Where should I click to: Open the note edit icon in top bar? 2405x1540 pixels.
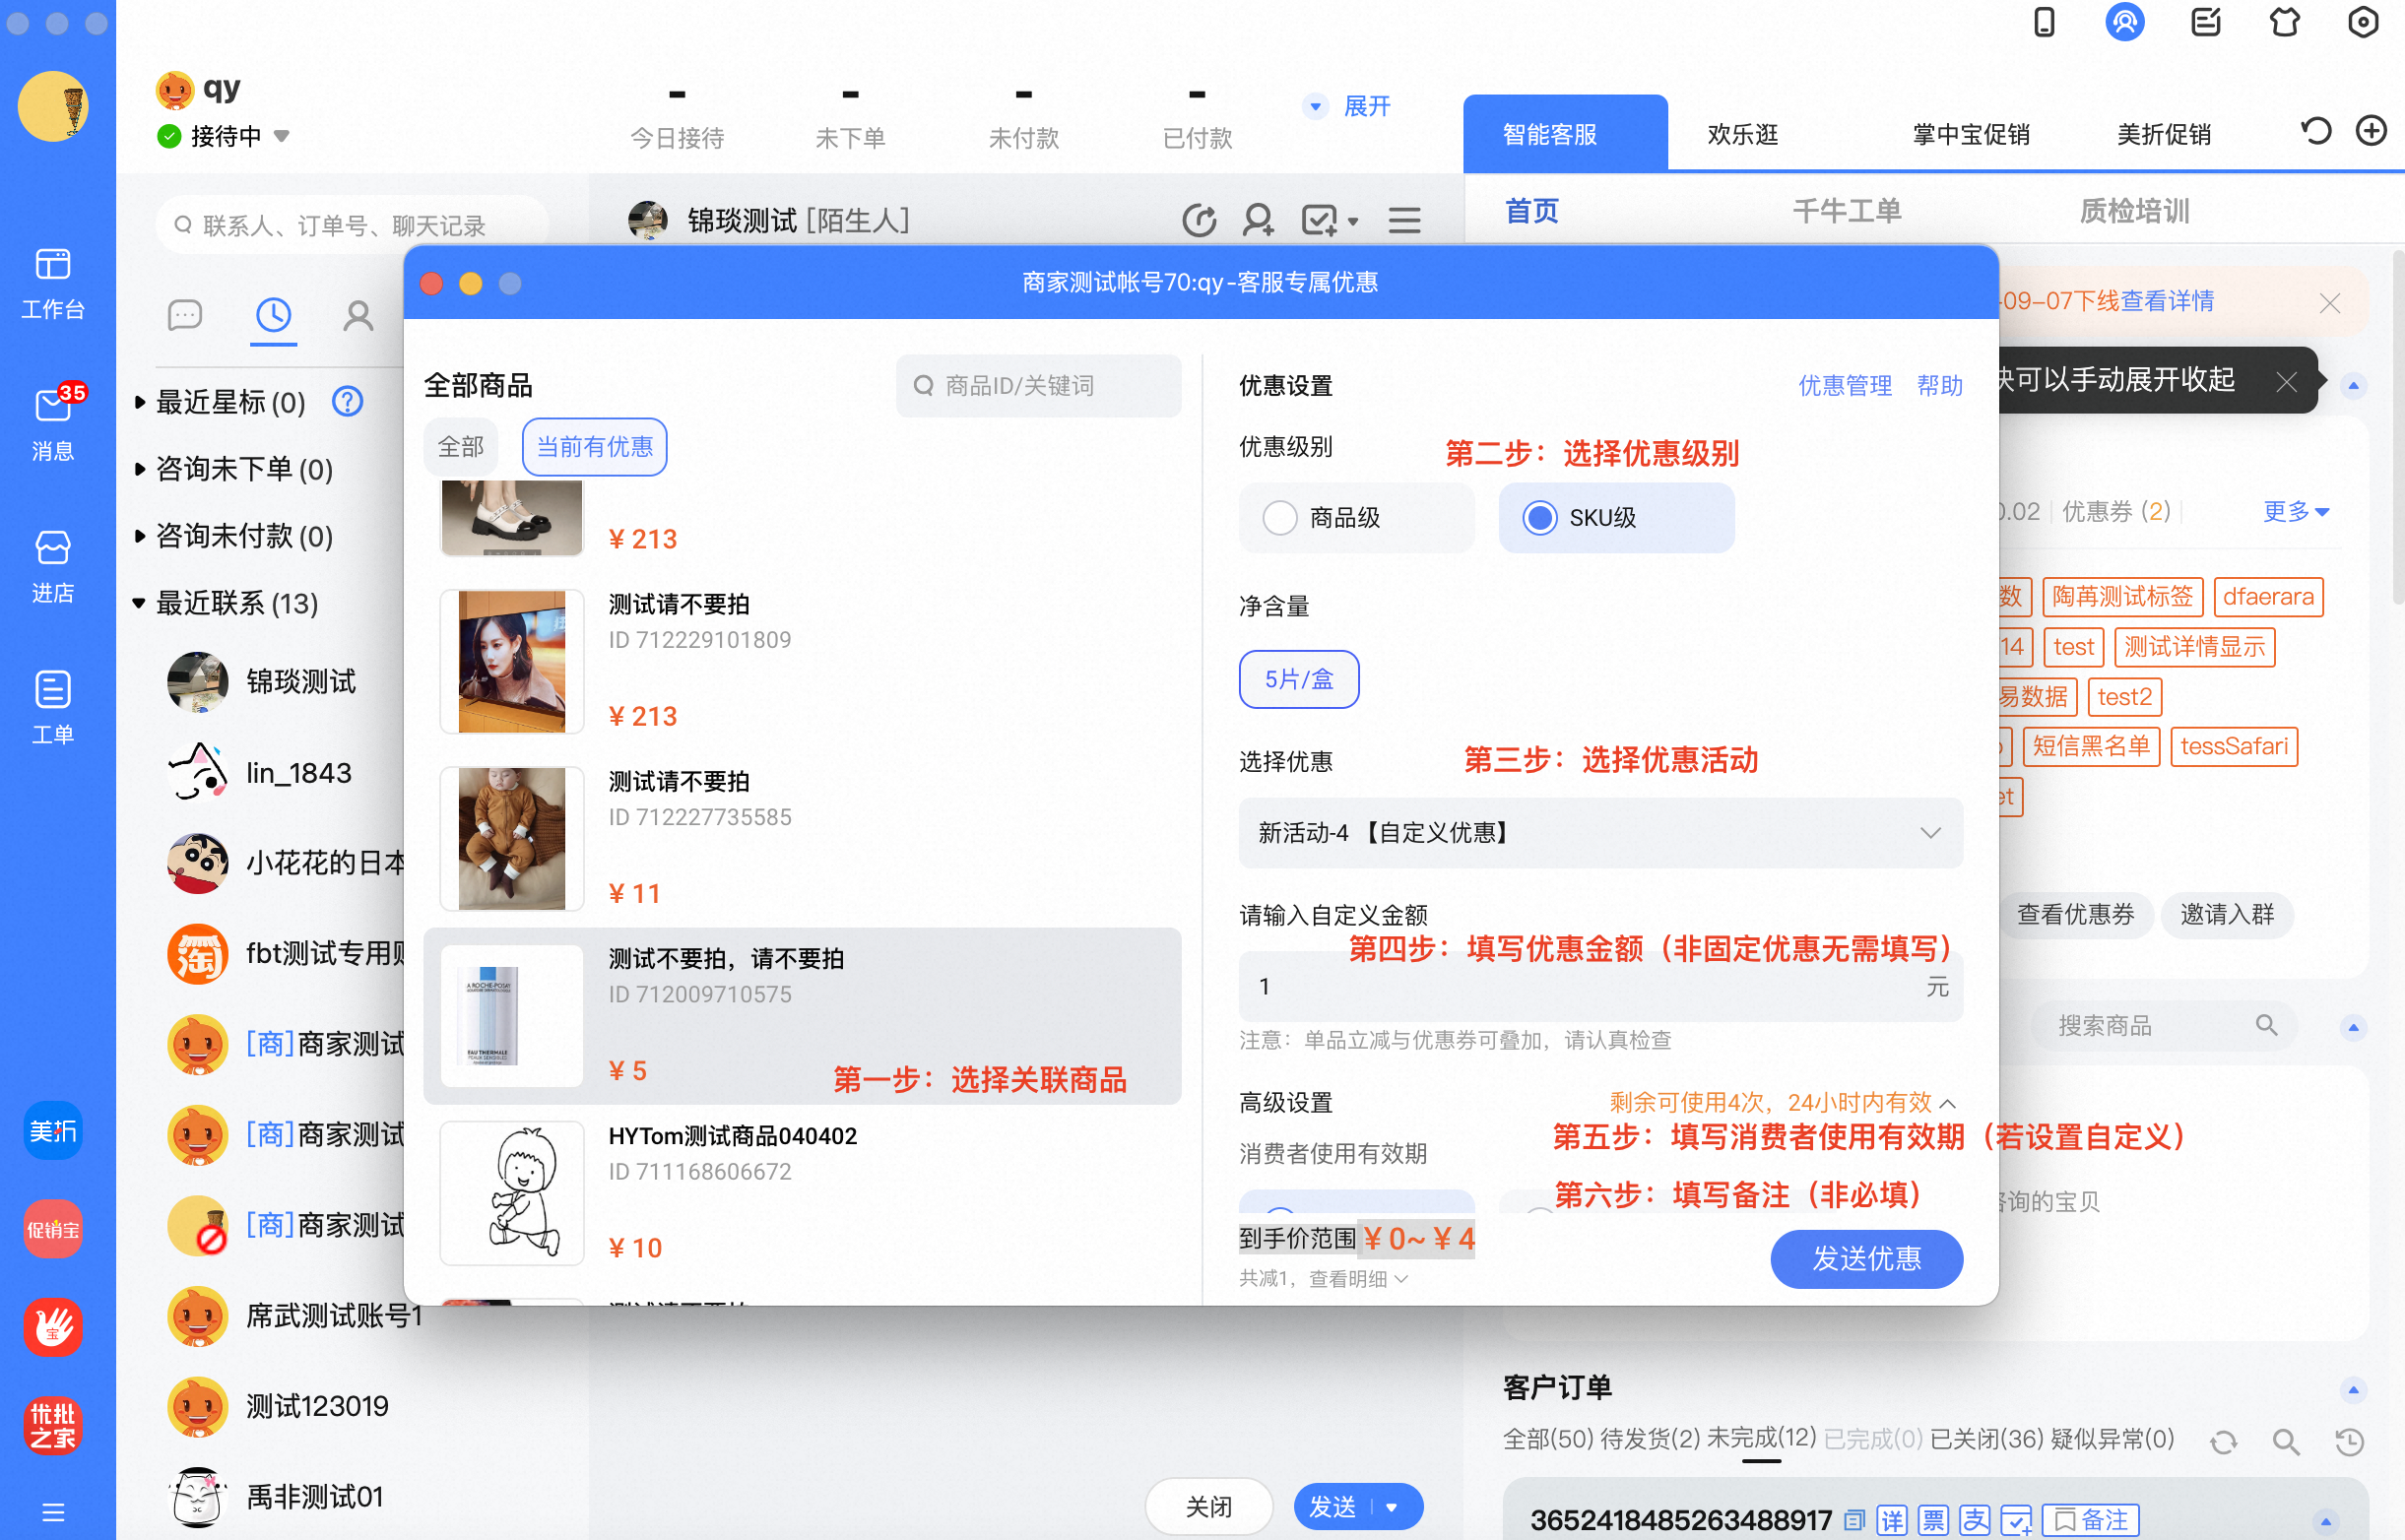point(2205,22)
